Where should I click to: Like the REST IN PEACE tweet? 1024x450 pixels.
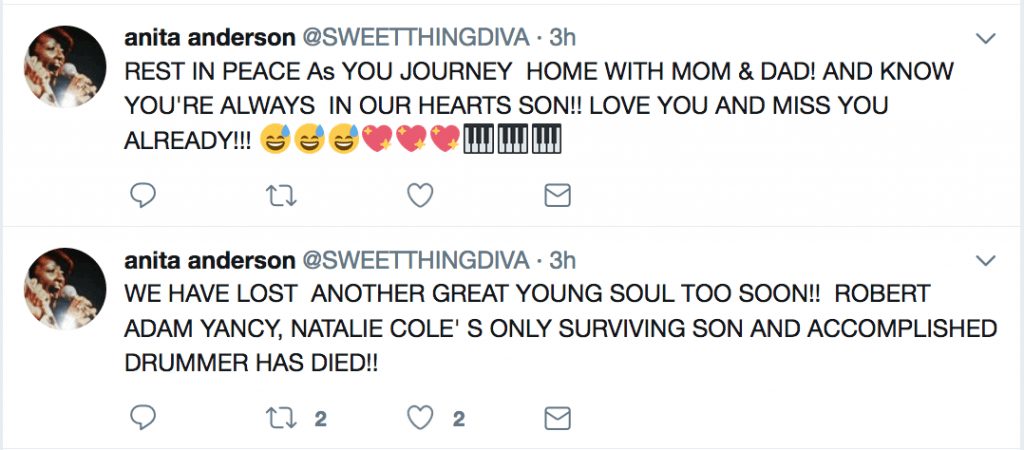point(421,195)
